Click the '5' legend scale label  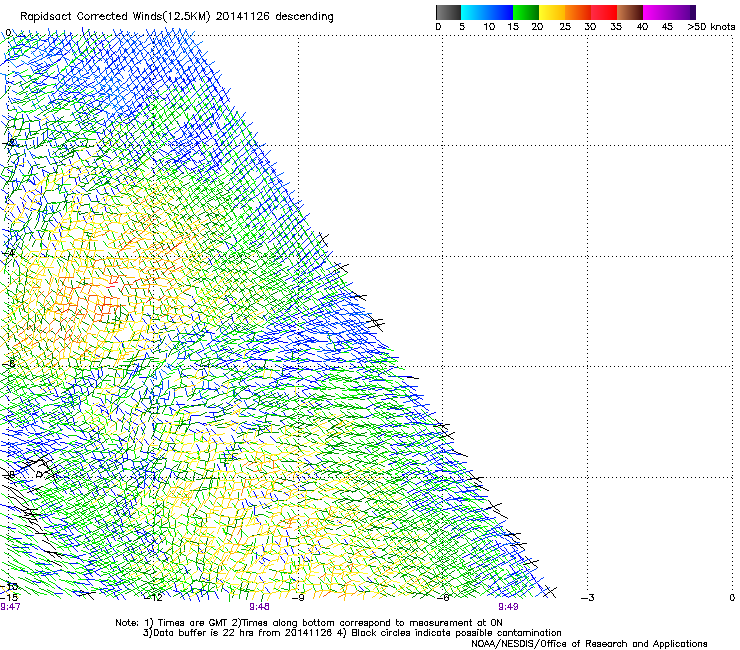tap(462, 27)
